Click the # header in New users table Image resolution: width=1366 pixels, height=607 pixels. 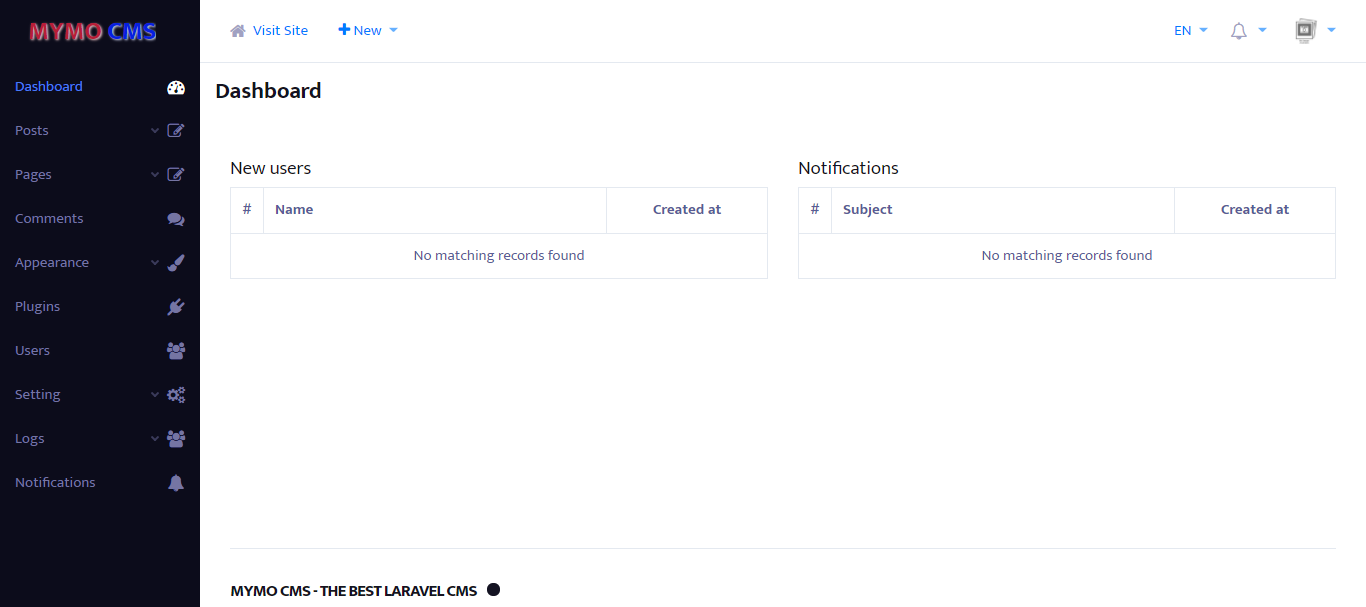click(247, 210)
